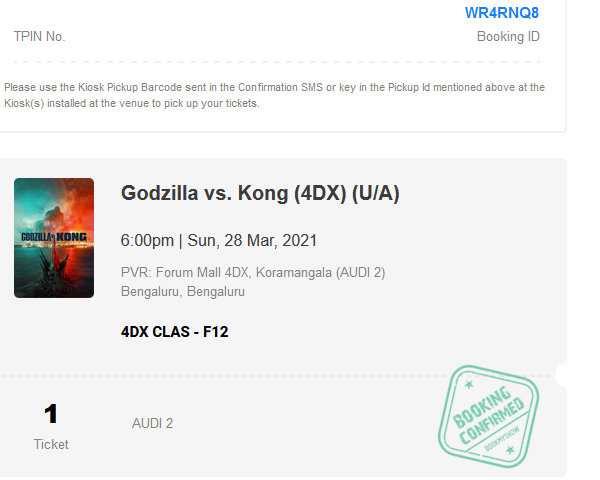600x480 pixels.
Task: Open the Godzilla vs. Kong poster thumbnail
Action: [x=54, y=238]
